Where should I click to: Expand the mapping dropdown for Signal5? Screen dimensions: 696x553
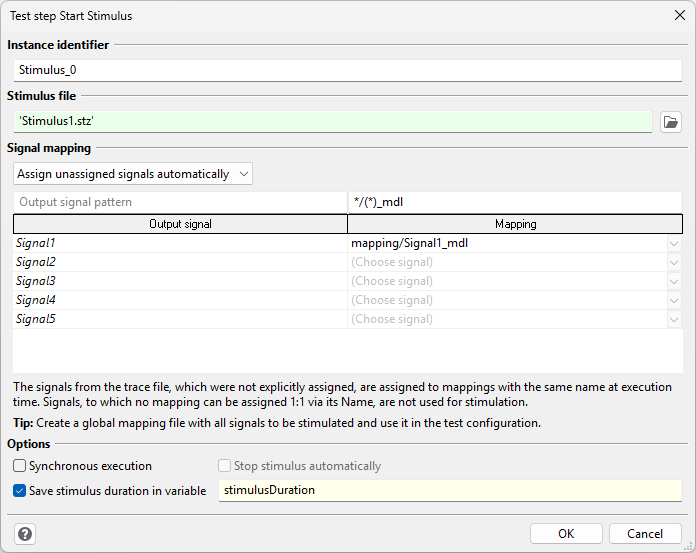pos(674,320)
